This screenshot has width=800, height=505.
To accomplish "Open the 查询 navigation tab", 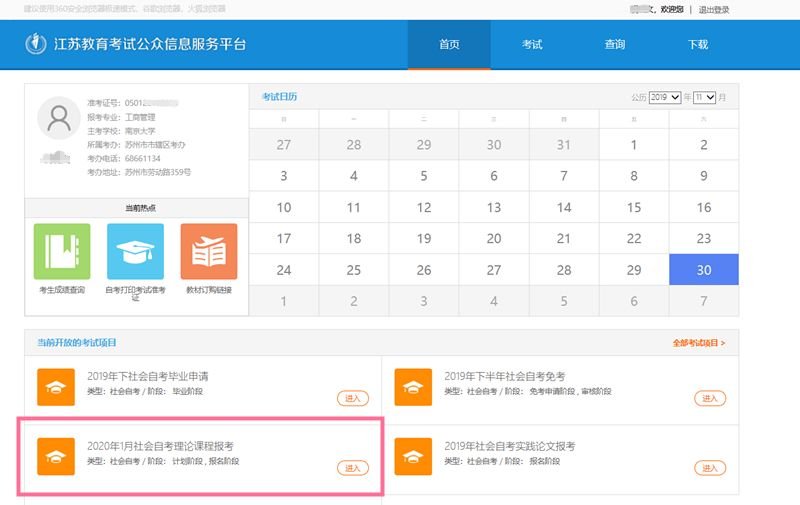I will click(x=615, y=45).
